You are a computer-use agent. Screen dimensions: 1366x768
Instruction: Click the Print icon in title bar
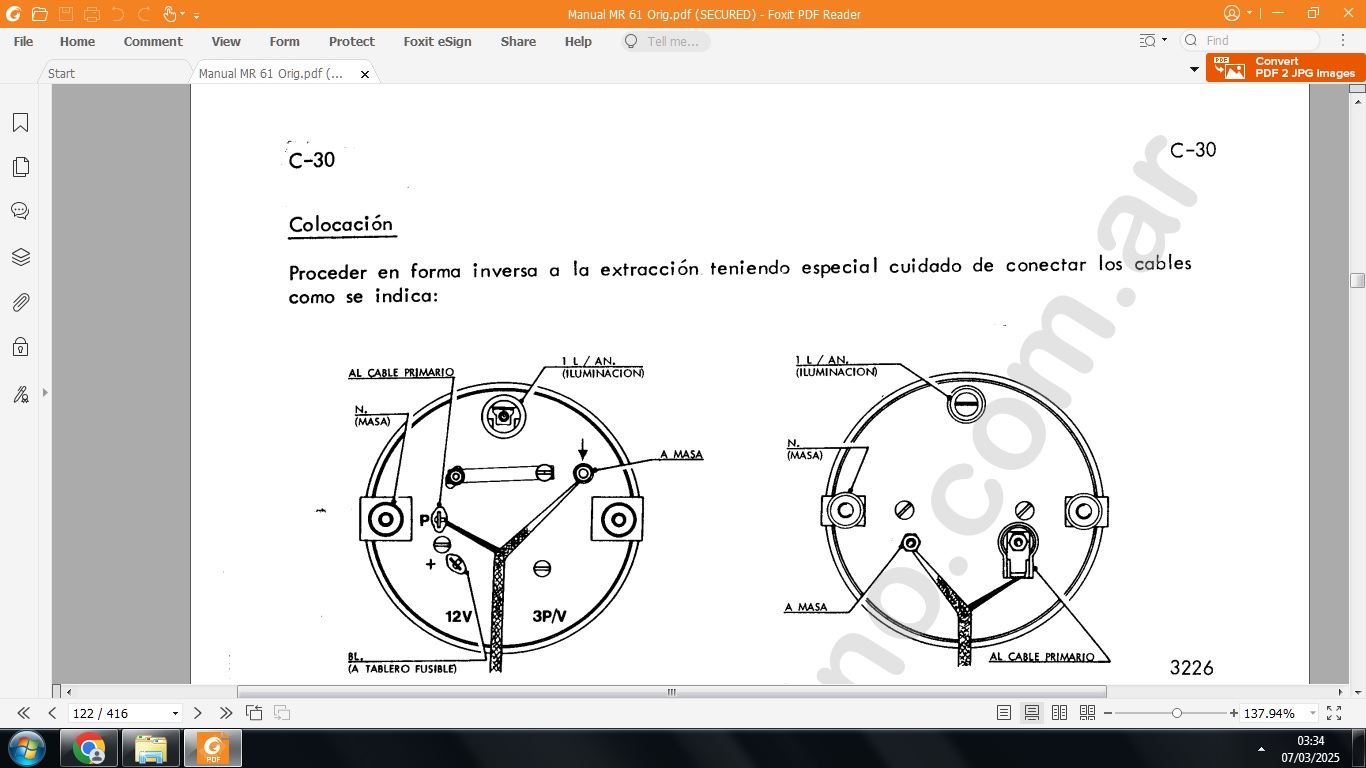(x=92, y=14)
